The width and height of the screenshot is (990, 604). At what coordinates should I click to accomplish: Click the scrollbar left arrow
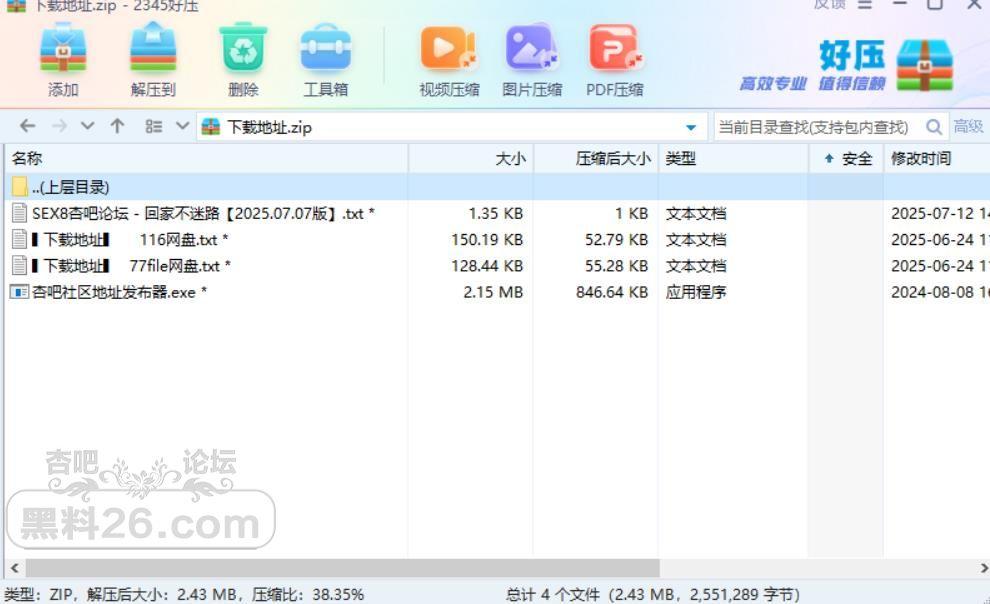point(15,567)
